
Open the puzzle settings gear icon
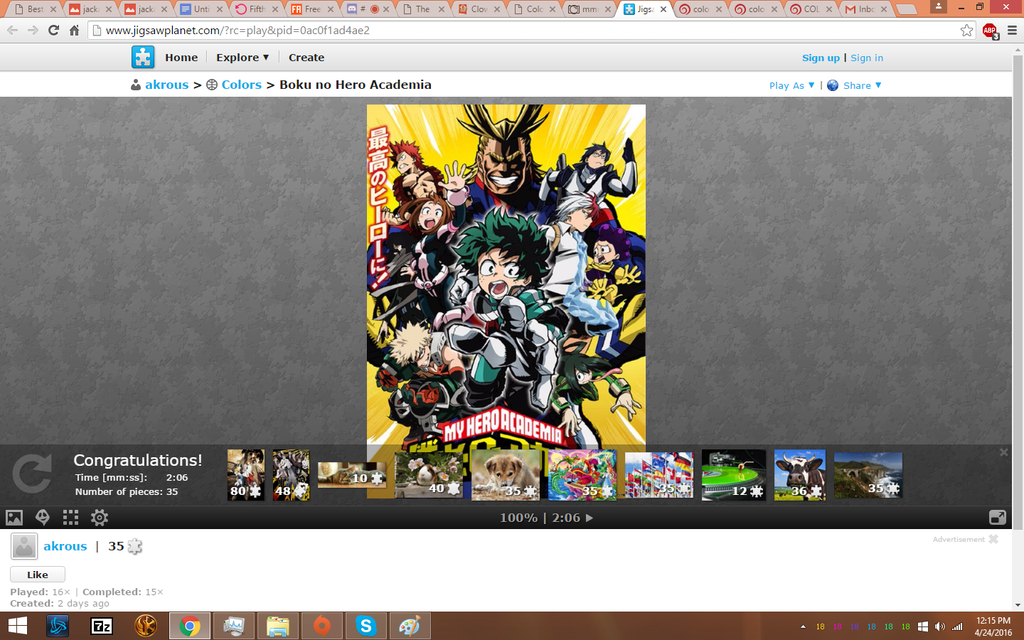click(x=99, y=518)
